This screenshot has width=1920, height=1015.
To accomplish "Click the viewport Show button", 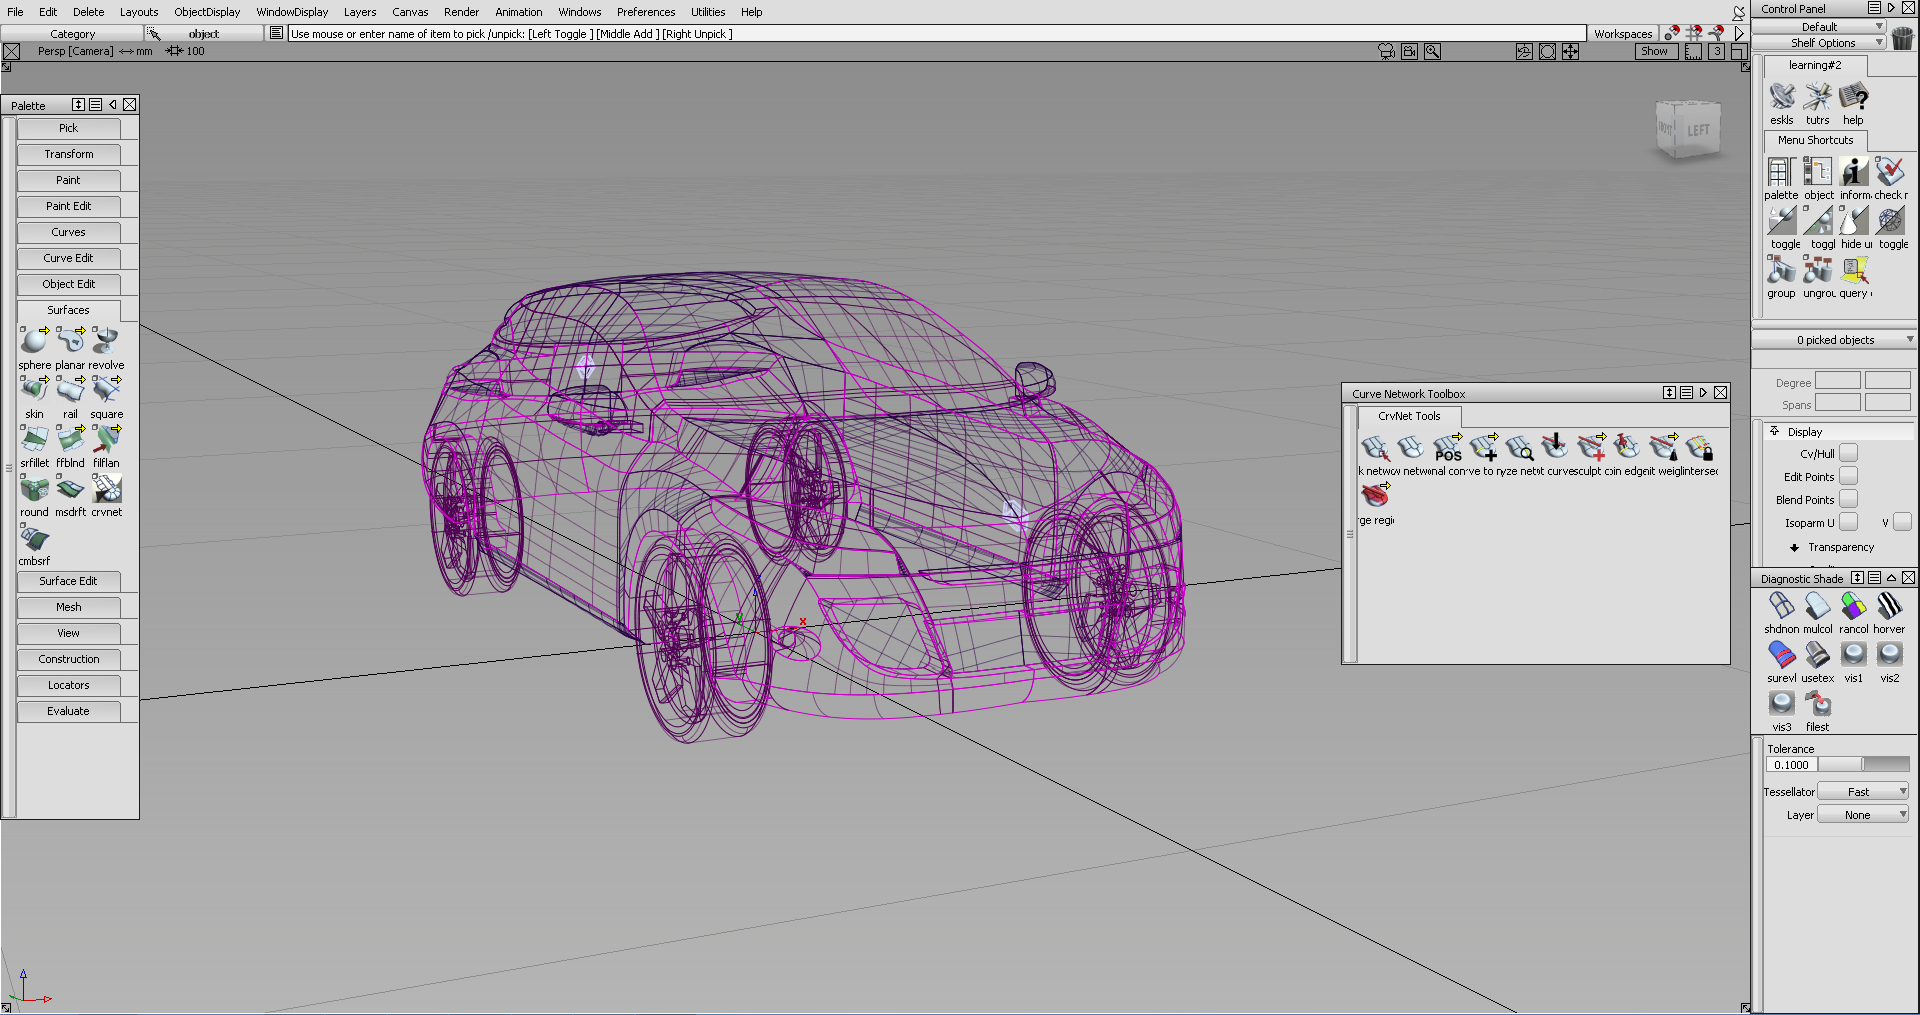I will pos(1654,51).
